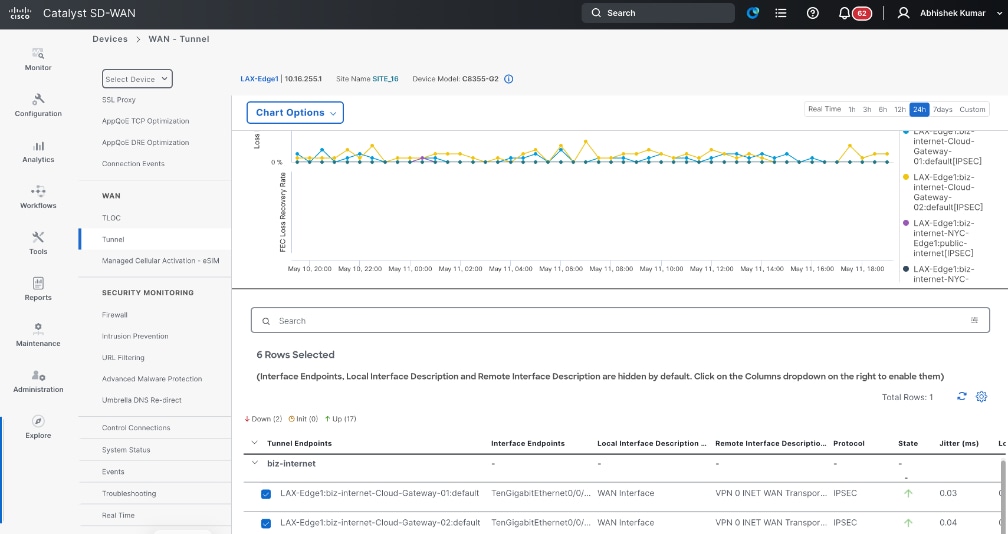Open Reports from the left sidebar
This screenshot has height=534, width=1008.
click(x=38, y=289)
